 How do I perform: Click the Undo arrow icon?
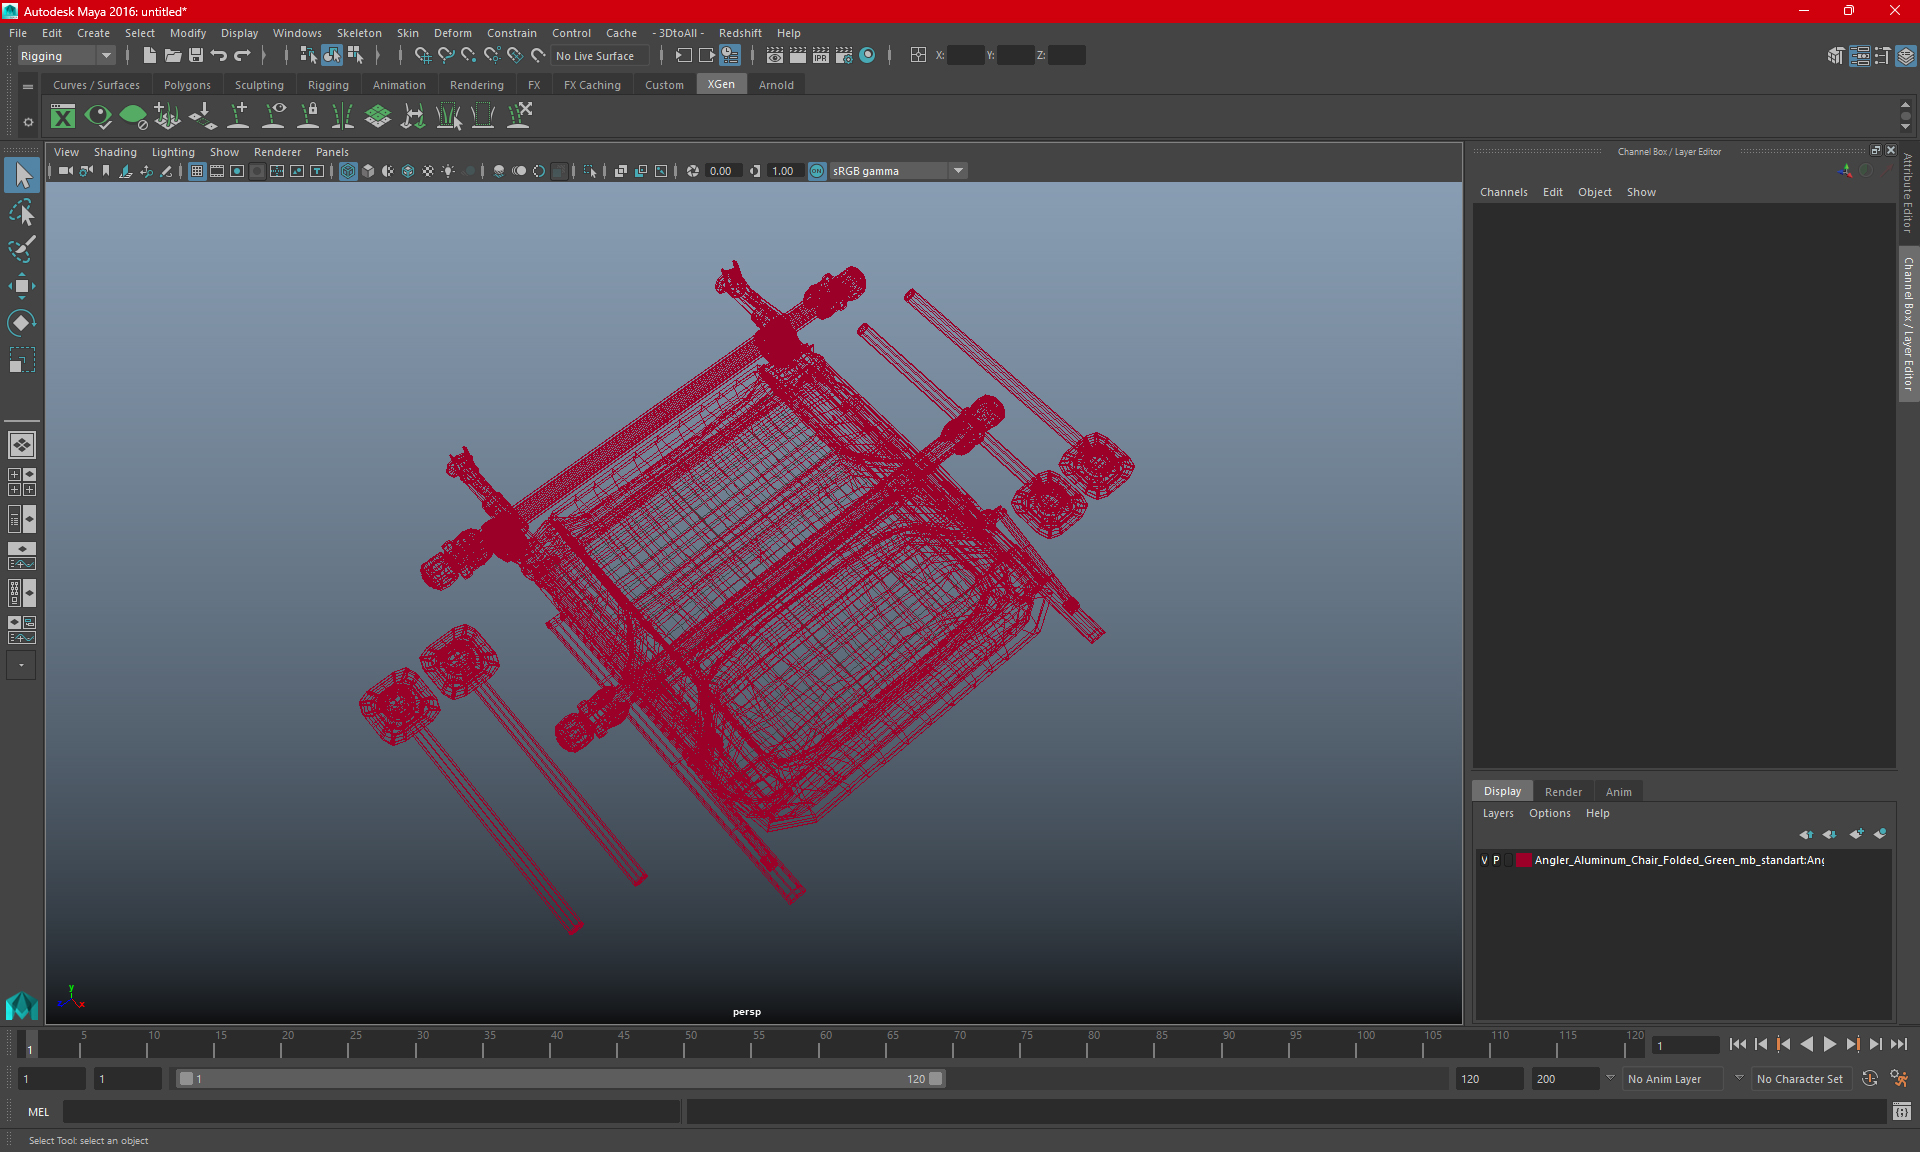[x=219, y=56]
